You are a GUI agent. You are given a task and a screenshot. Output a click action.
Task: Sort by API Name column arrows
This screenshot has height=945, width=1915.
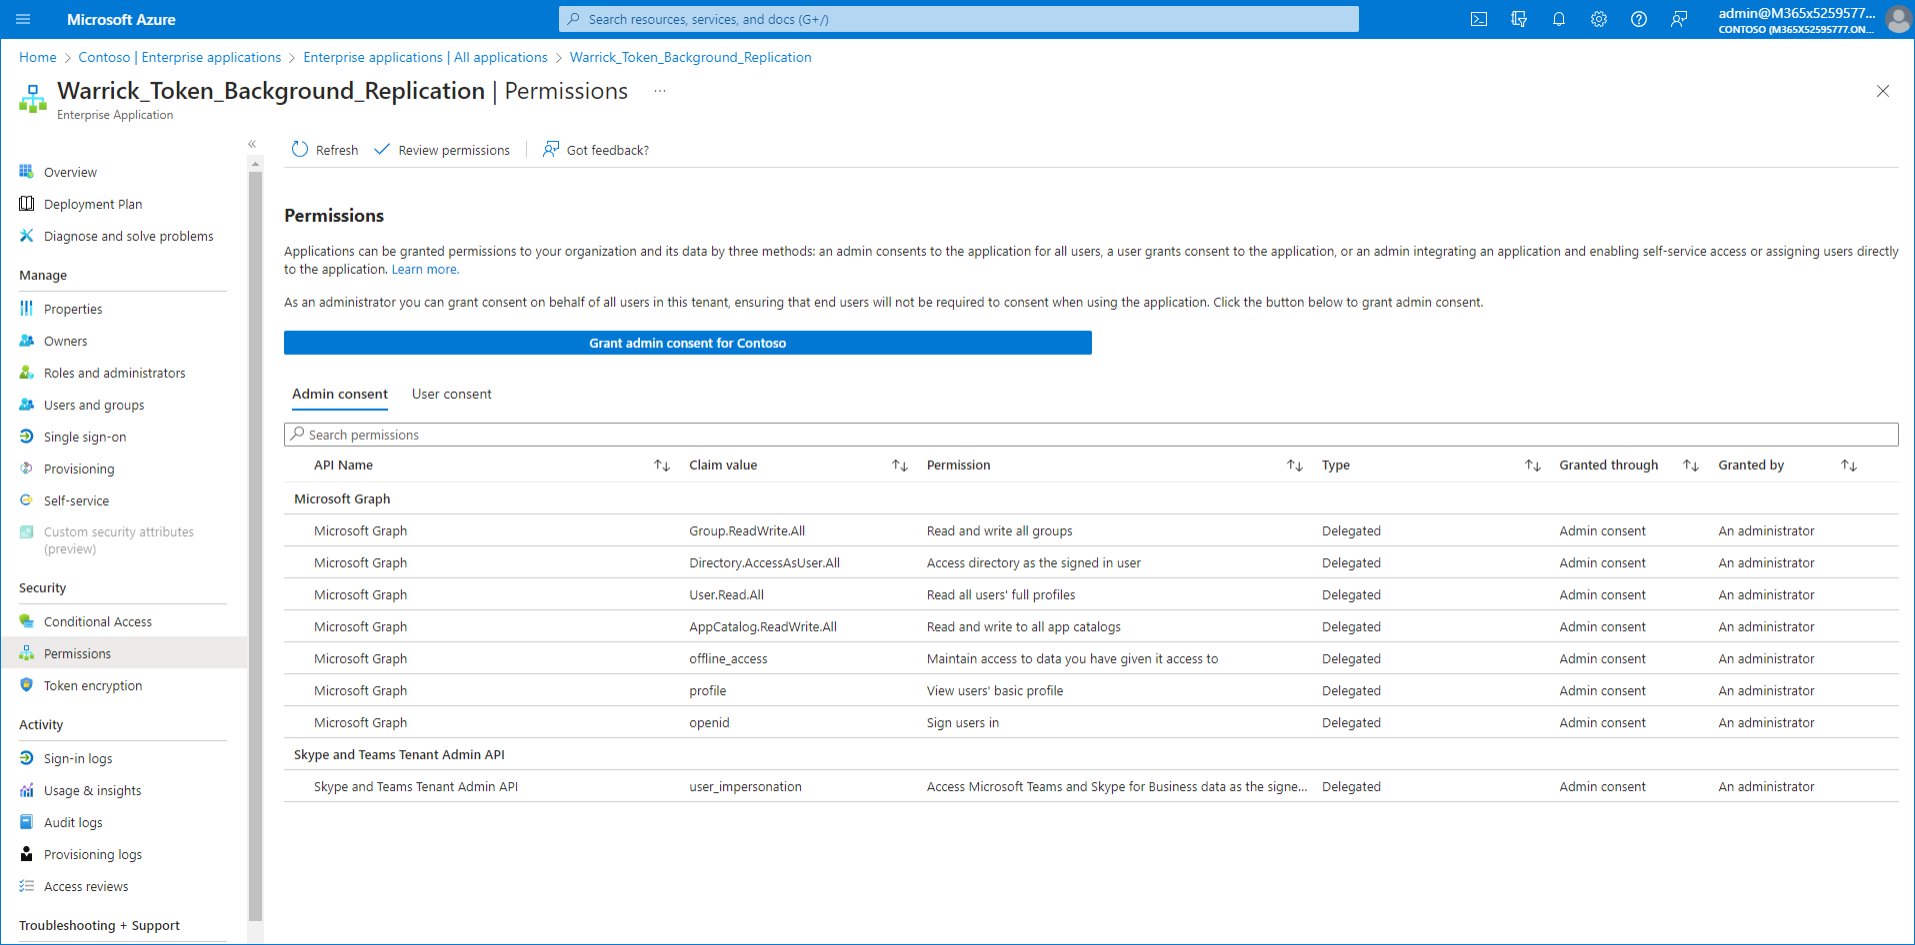point(661,465)
